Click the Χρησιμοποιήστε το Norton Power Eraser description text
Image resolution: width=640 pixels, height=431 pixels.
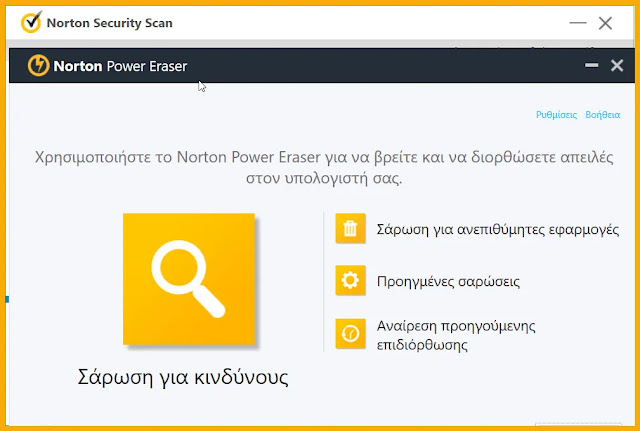(324, 167)
